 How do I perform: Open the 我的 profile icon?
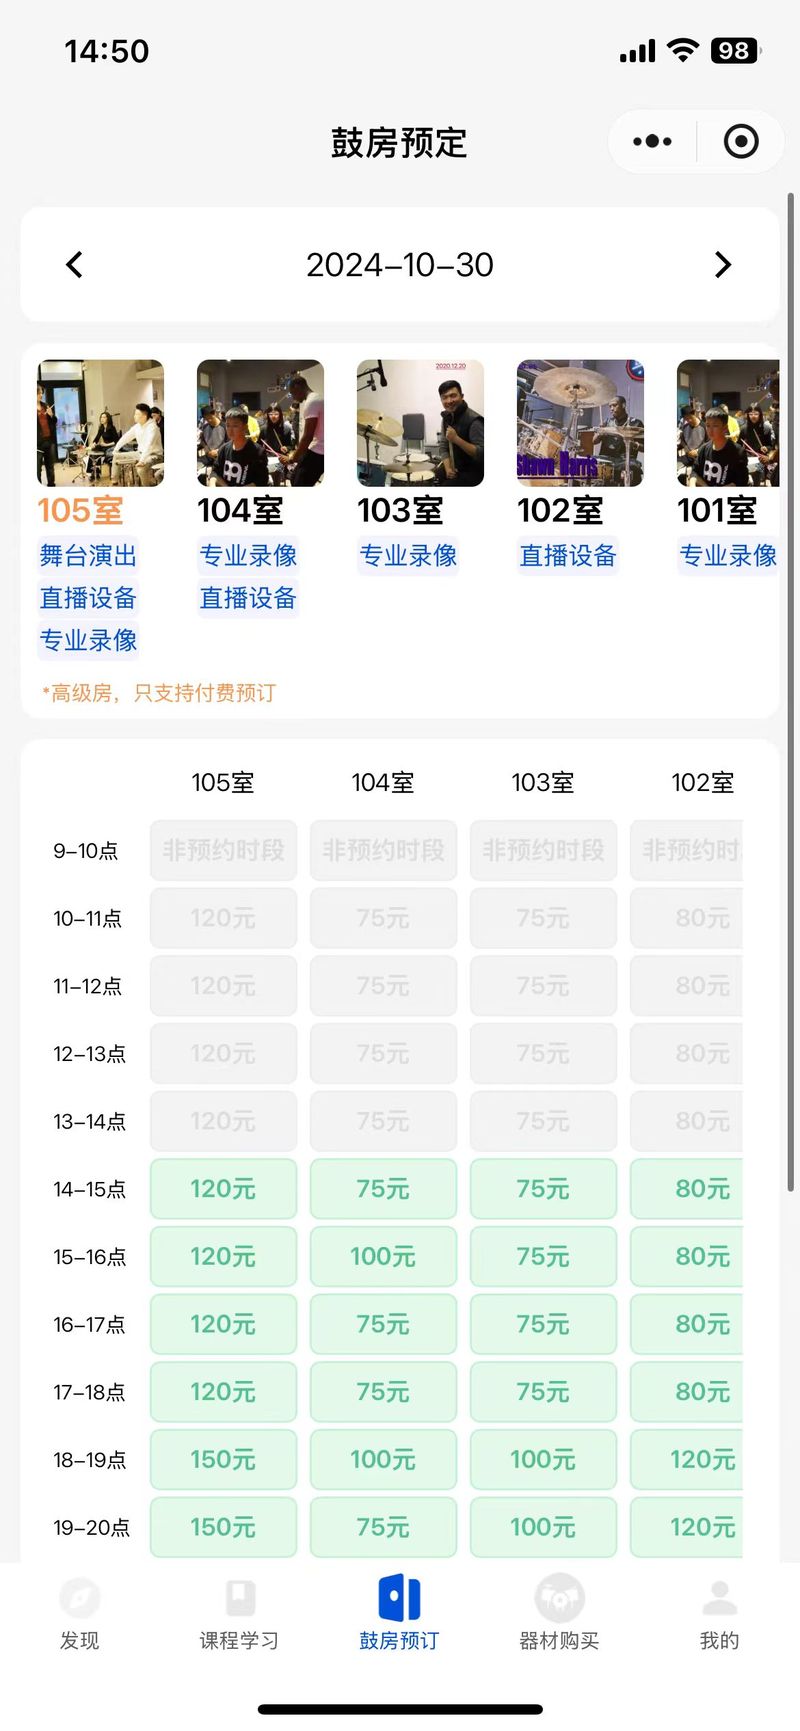(719, 1598)
